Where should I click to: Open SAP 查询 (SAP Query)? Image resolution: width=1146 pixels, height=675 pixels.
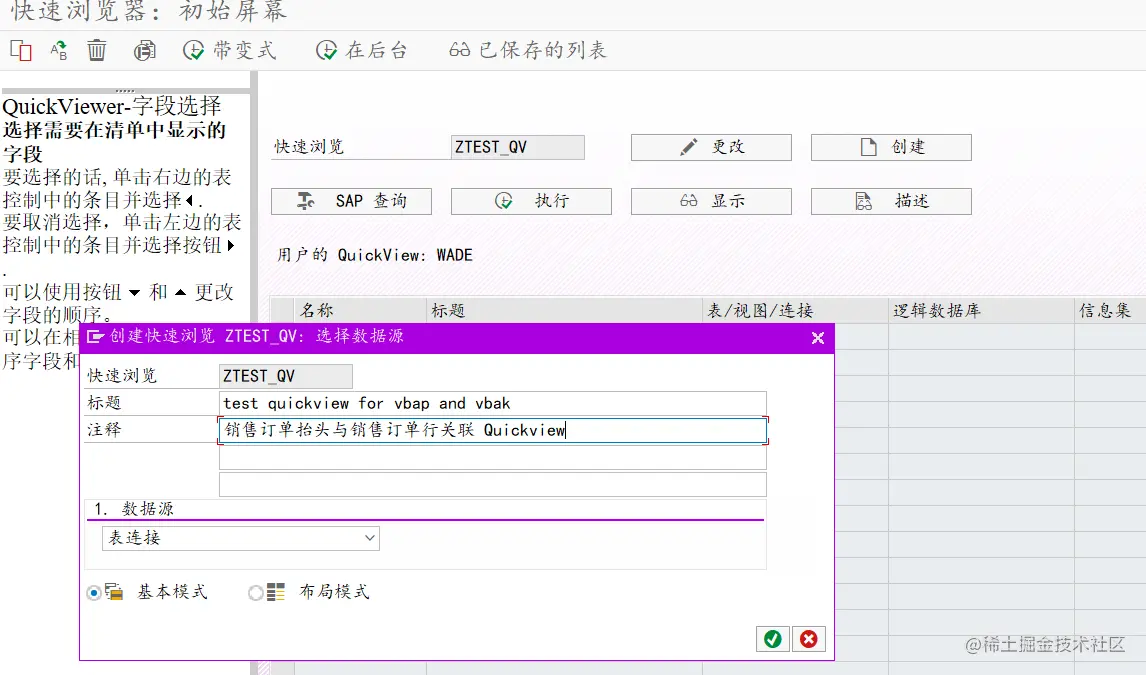coord(352,201)
